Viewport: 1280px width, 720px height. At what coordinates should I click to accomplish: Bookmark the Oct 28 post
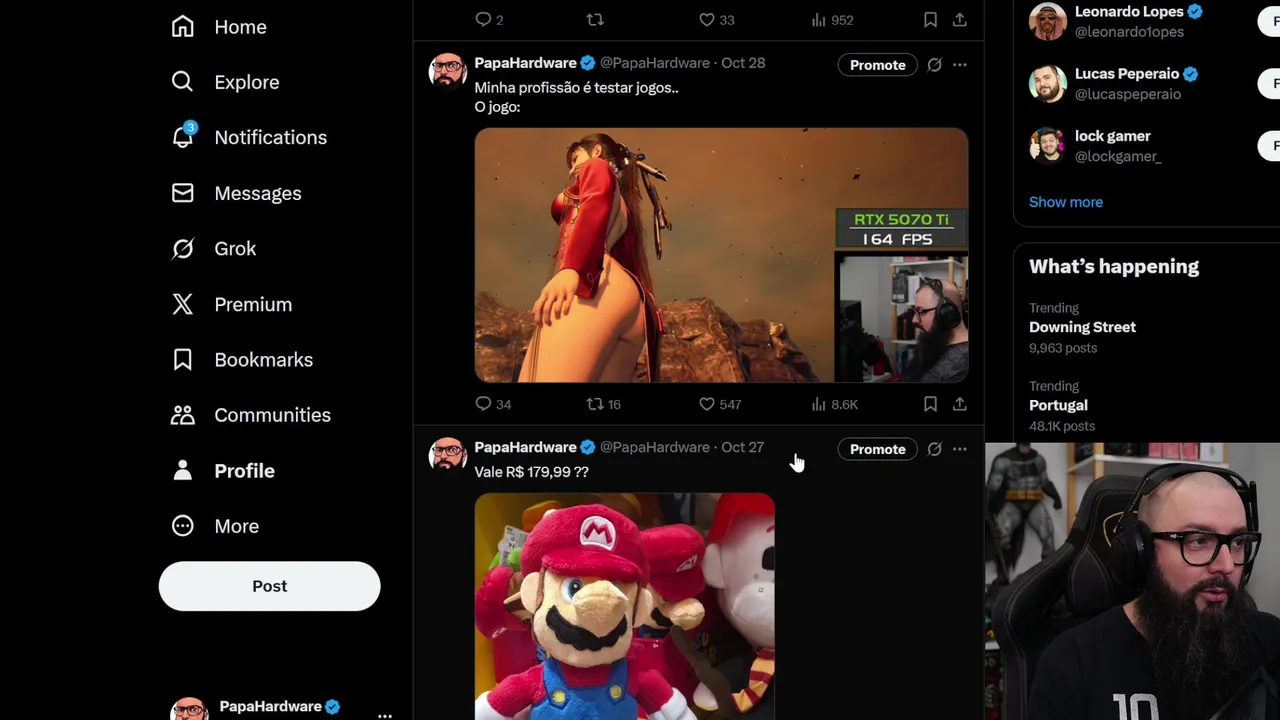point(930,404)
